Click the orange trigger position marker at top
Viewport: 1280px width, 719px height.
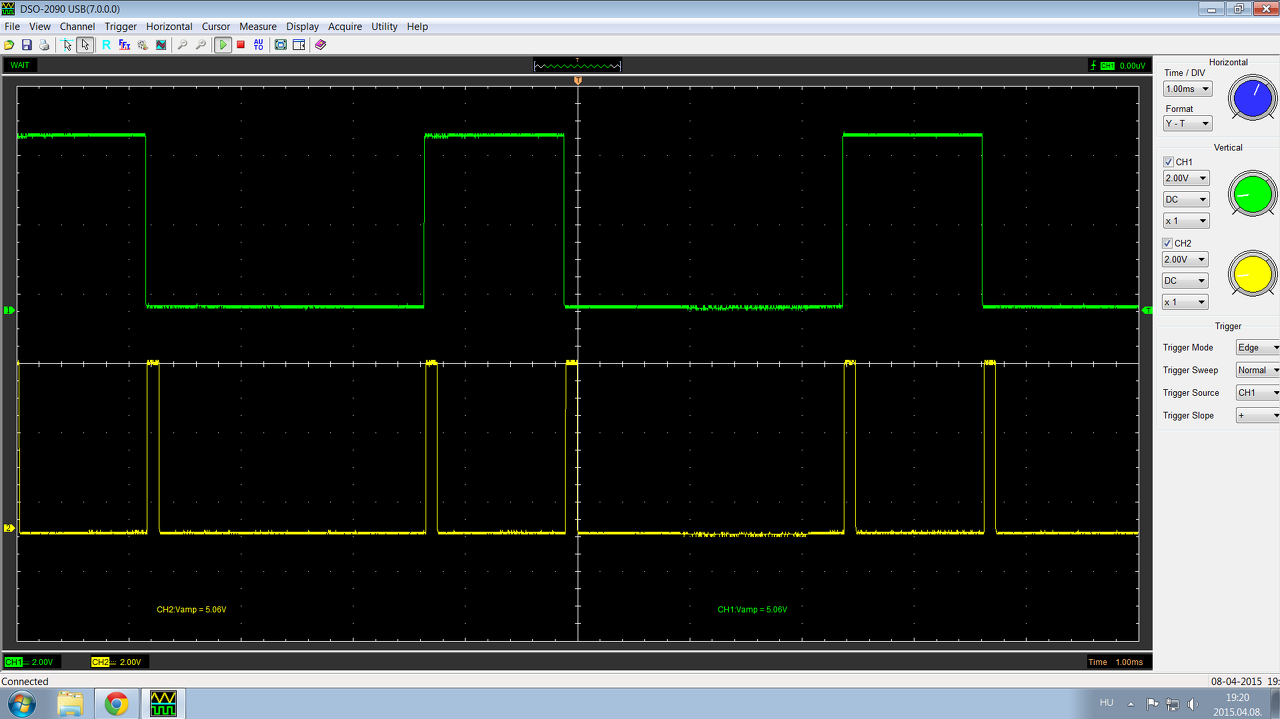[578, 80]
